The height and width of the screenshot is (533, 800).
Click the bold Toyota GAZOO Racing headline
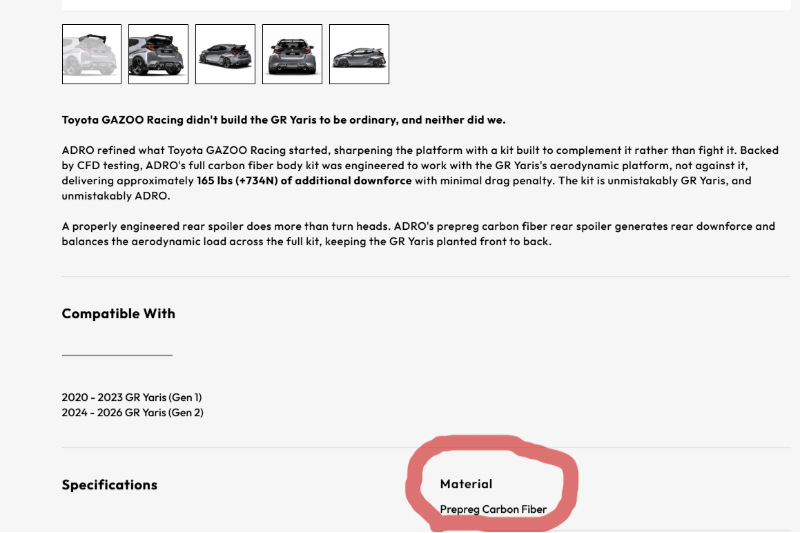tap(283, 120)
